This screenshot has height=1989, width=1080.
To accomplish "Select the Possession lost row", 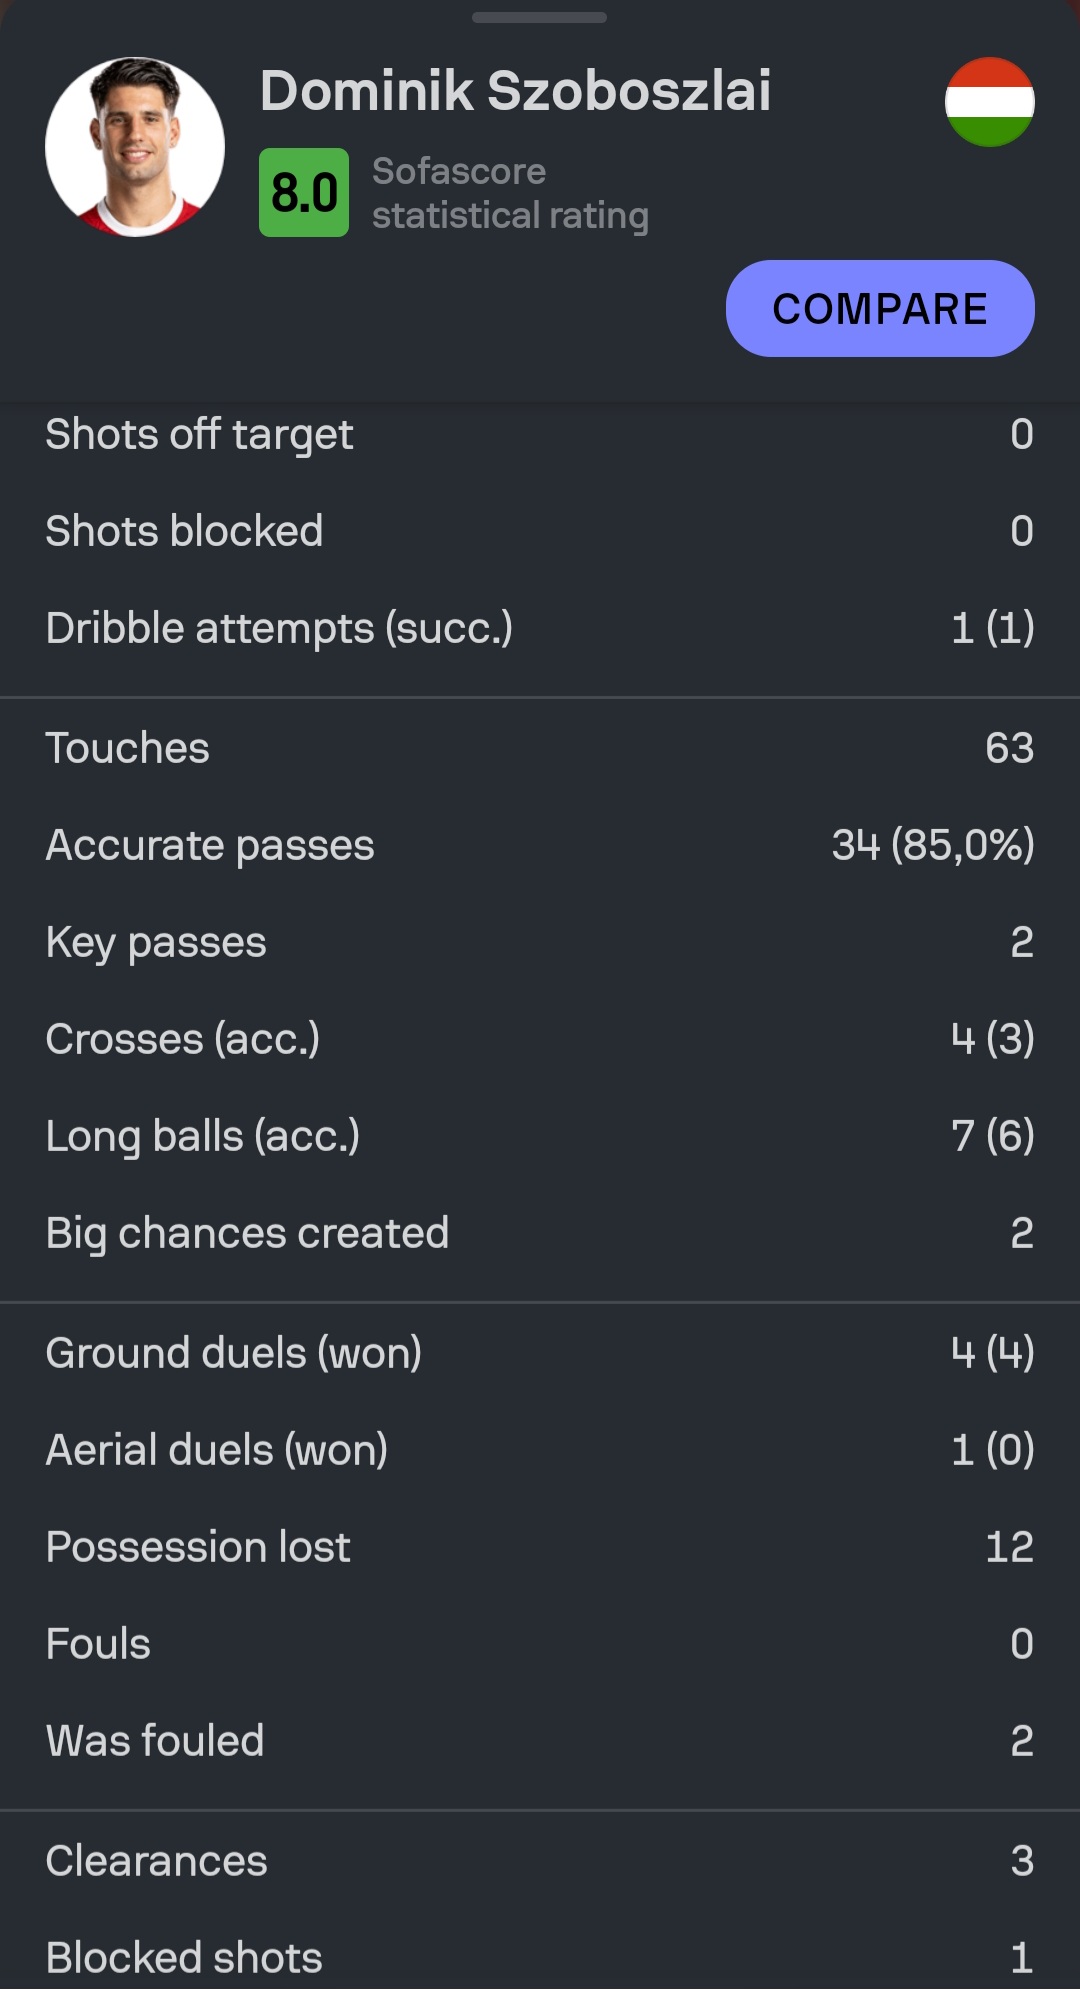I will [540, 1547].
